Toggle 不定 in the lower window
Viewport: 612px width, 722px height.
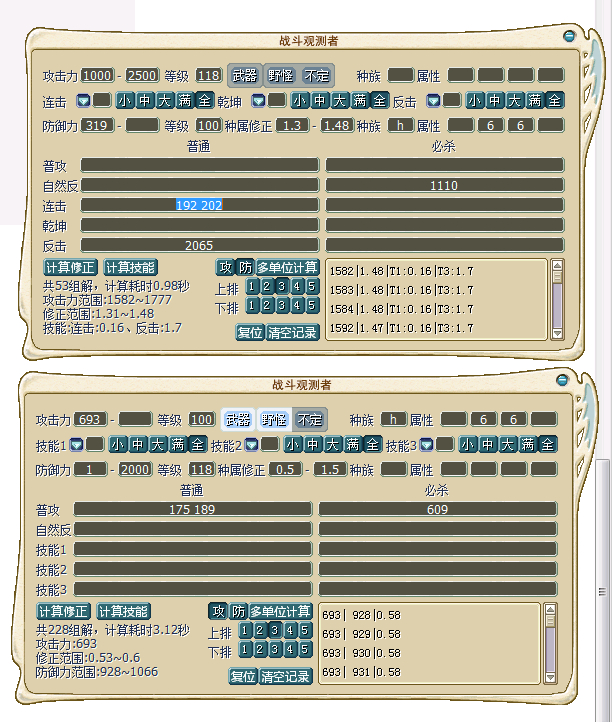coord(309,419)
